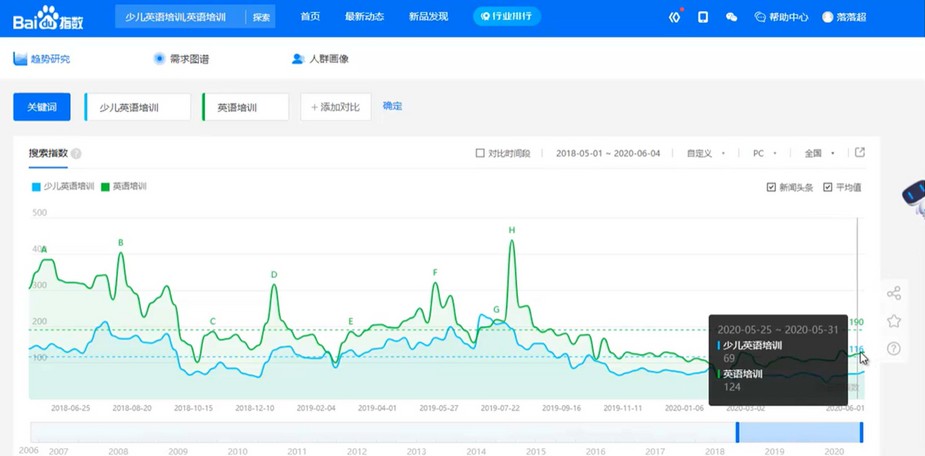Screen dimensions: 925x456
Task: Switch to 趋势研究 tab
Action: 42,59
